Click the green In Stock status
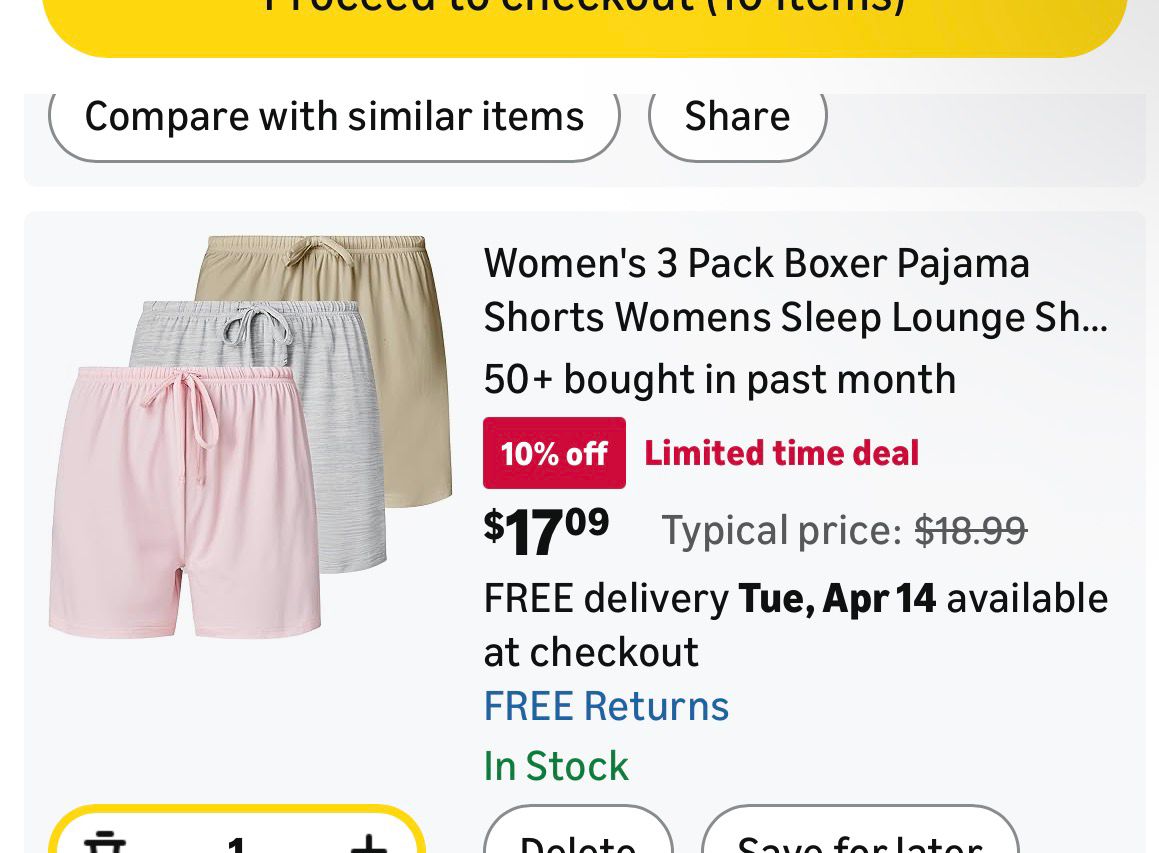 point(556,766)
